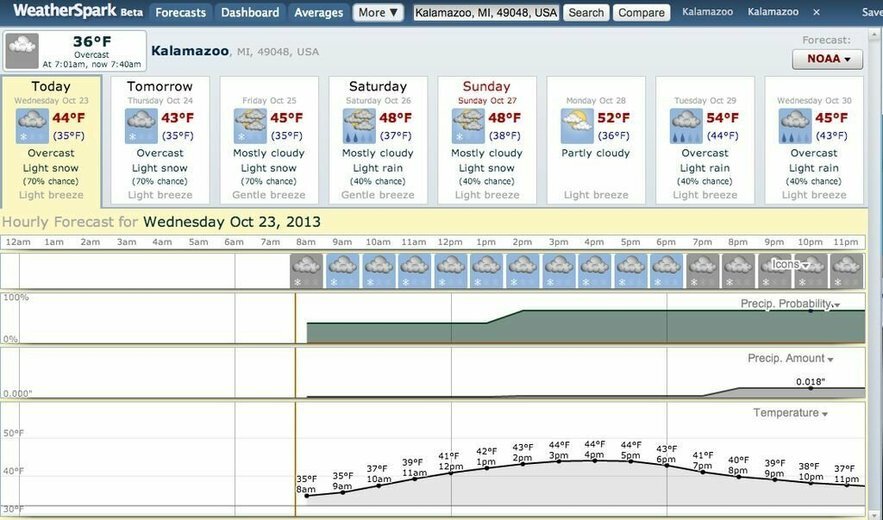Click Monday's 52°F high temperature
Viewport: 883px width, 520px height.
[x=613, y=118]
